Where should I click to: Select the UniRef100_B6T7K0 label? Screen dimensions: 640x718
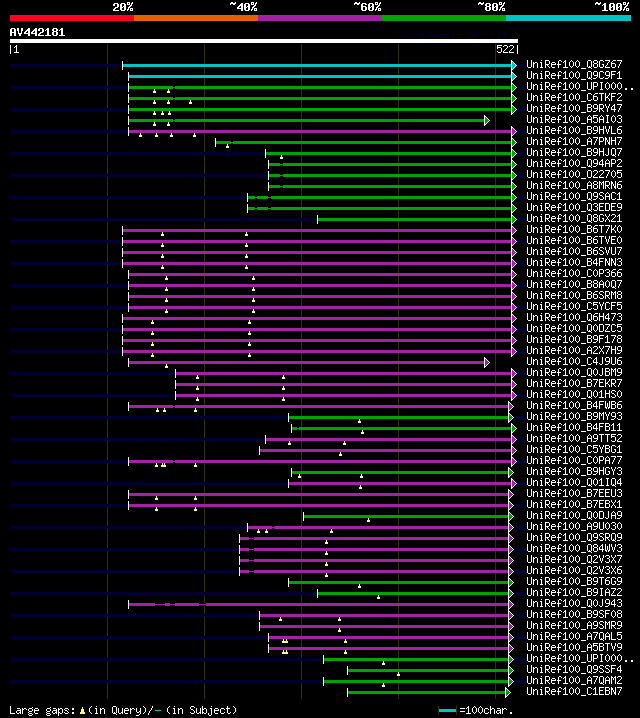pos(574,229)
